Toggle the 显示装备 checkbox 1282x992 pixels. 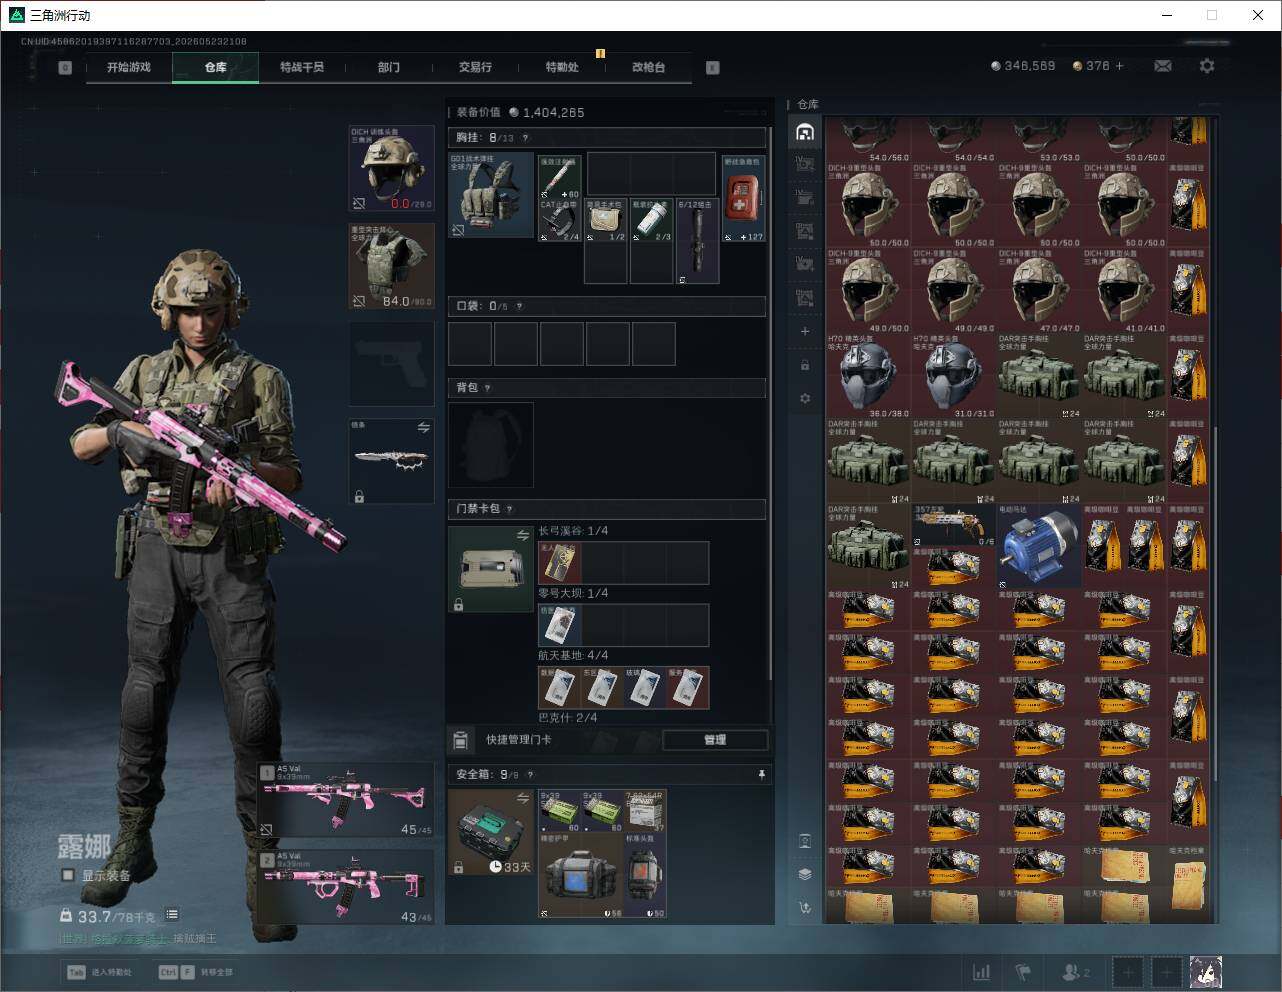(x=68, y=875)
